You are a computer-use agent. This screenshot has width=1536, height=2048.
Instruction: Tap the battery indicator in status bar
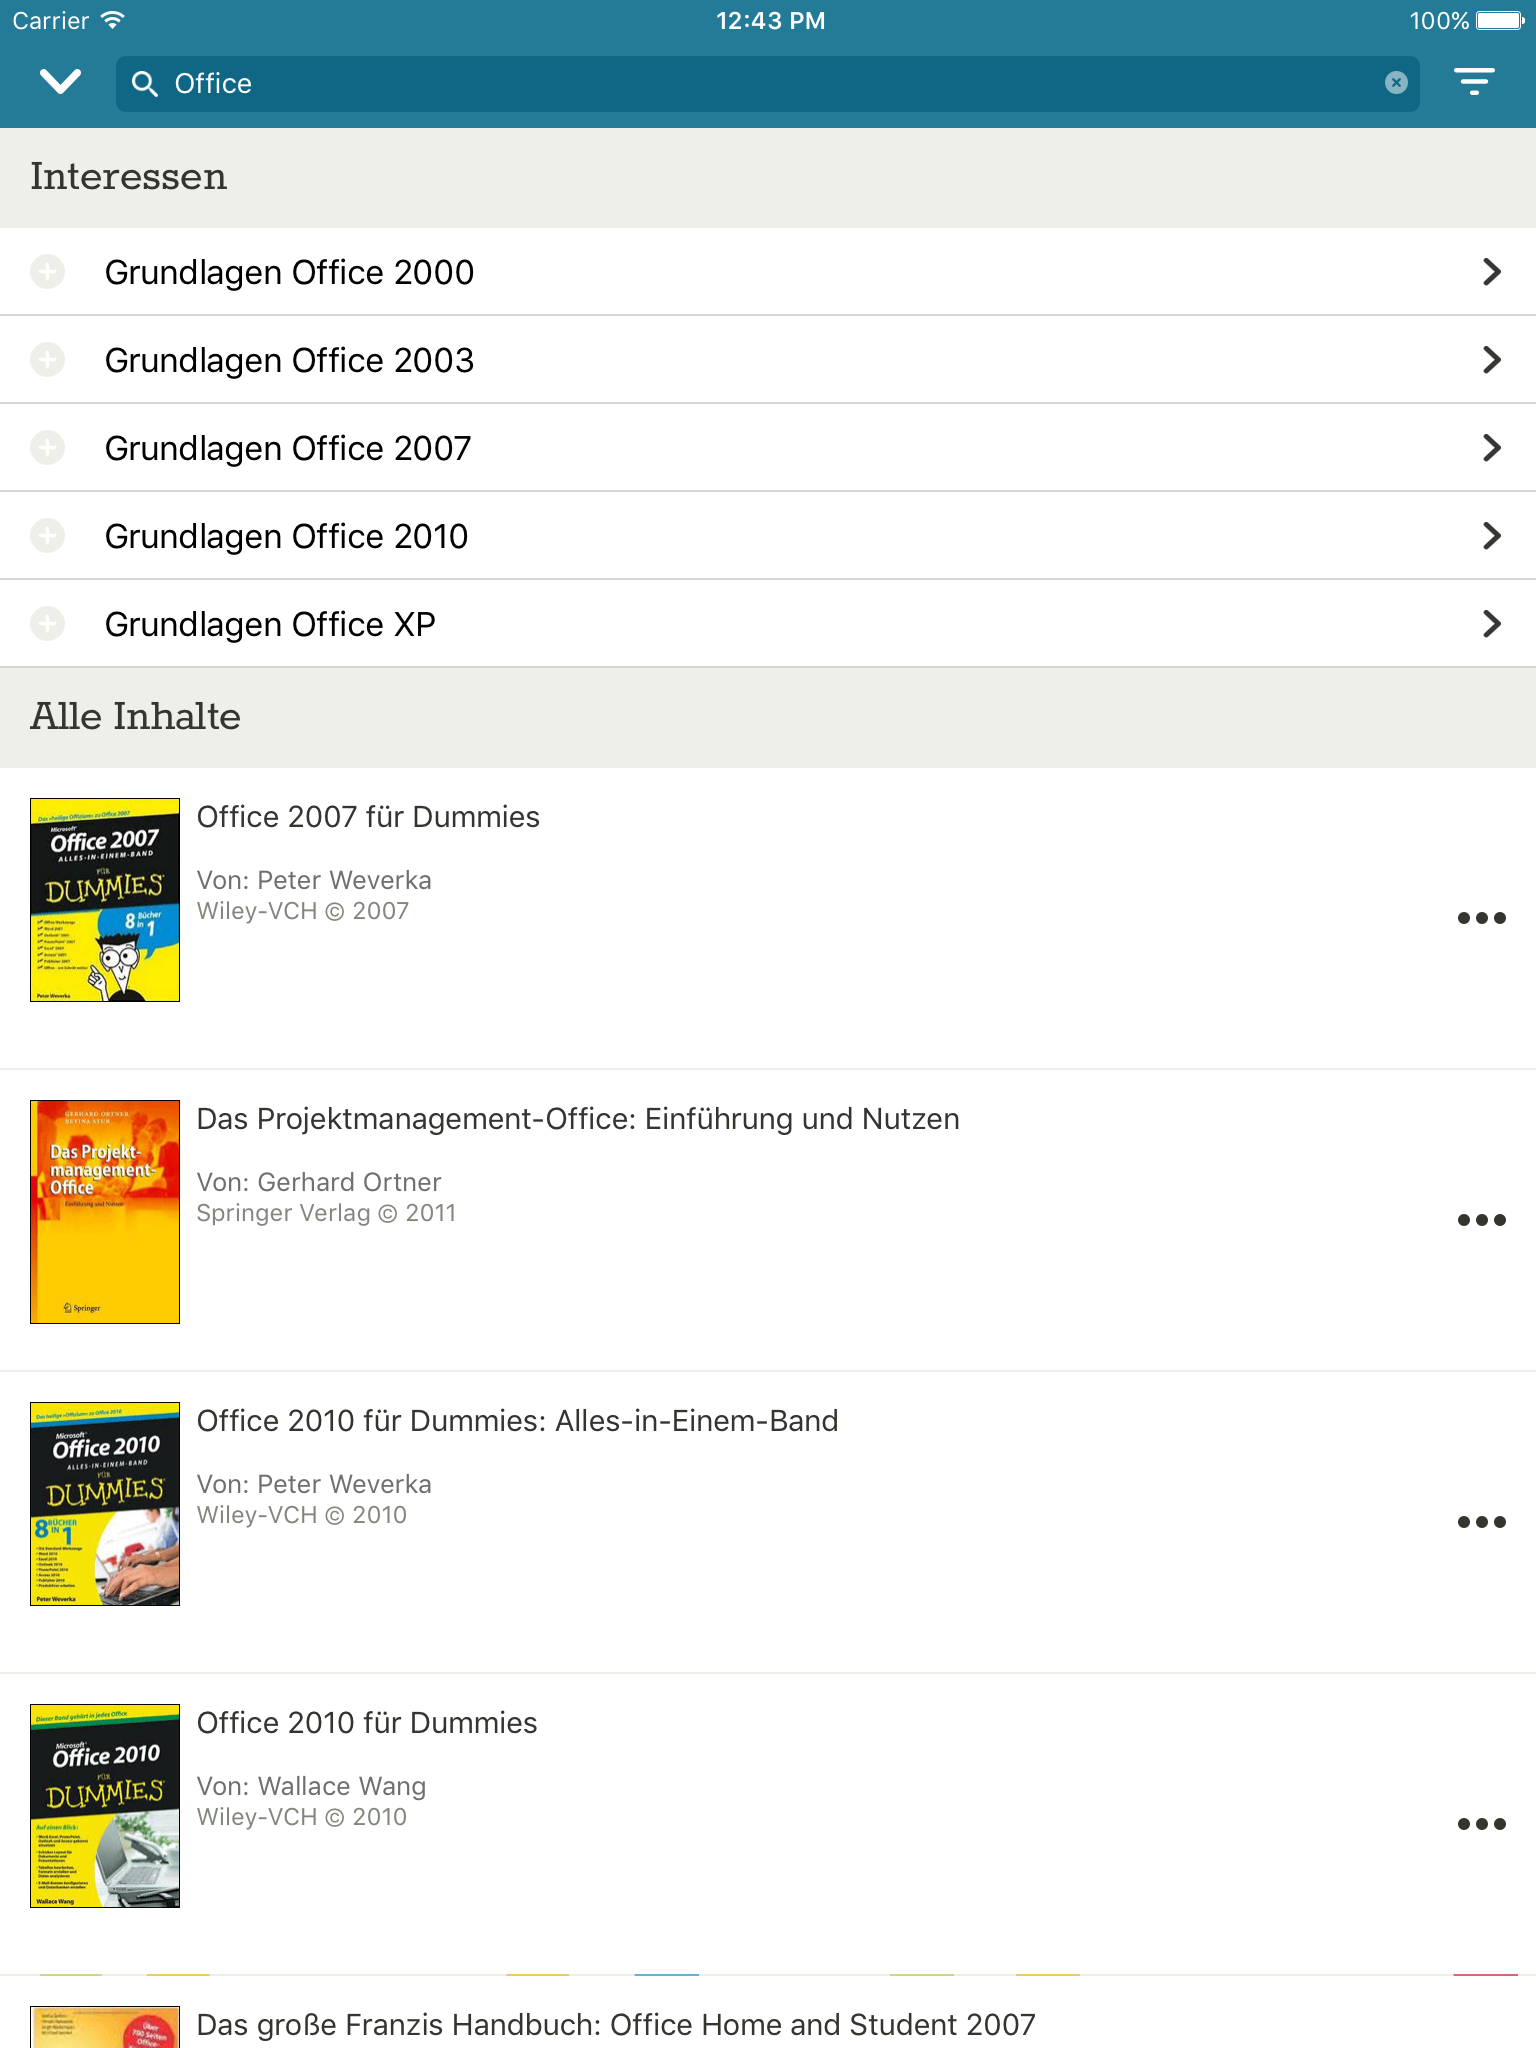tap(1500, 21)
